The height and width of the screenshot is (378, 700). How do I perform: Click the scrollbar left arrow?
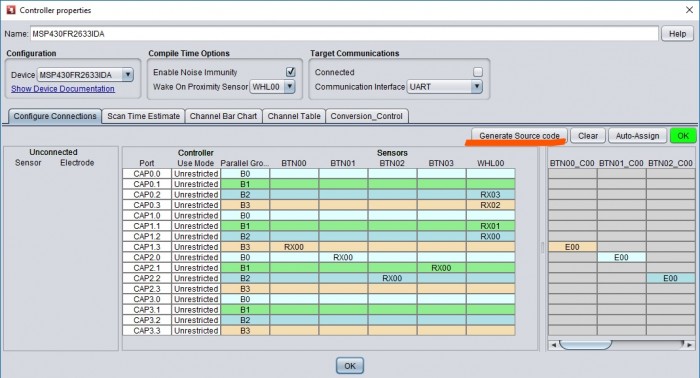[x=554, y=345]
